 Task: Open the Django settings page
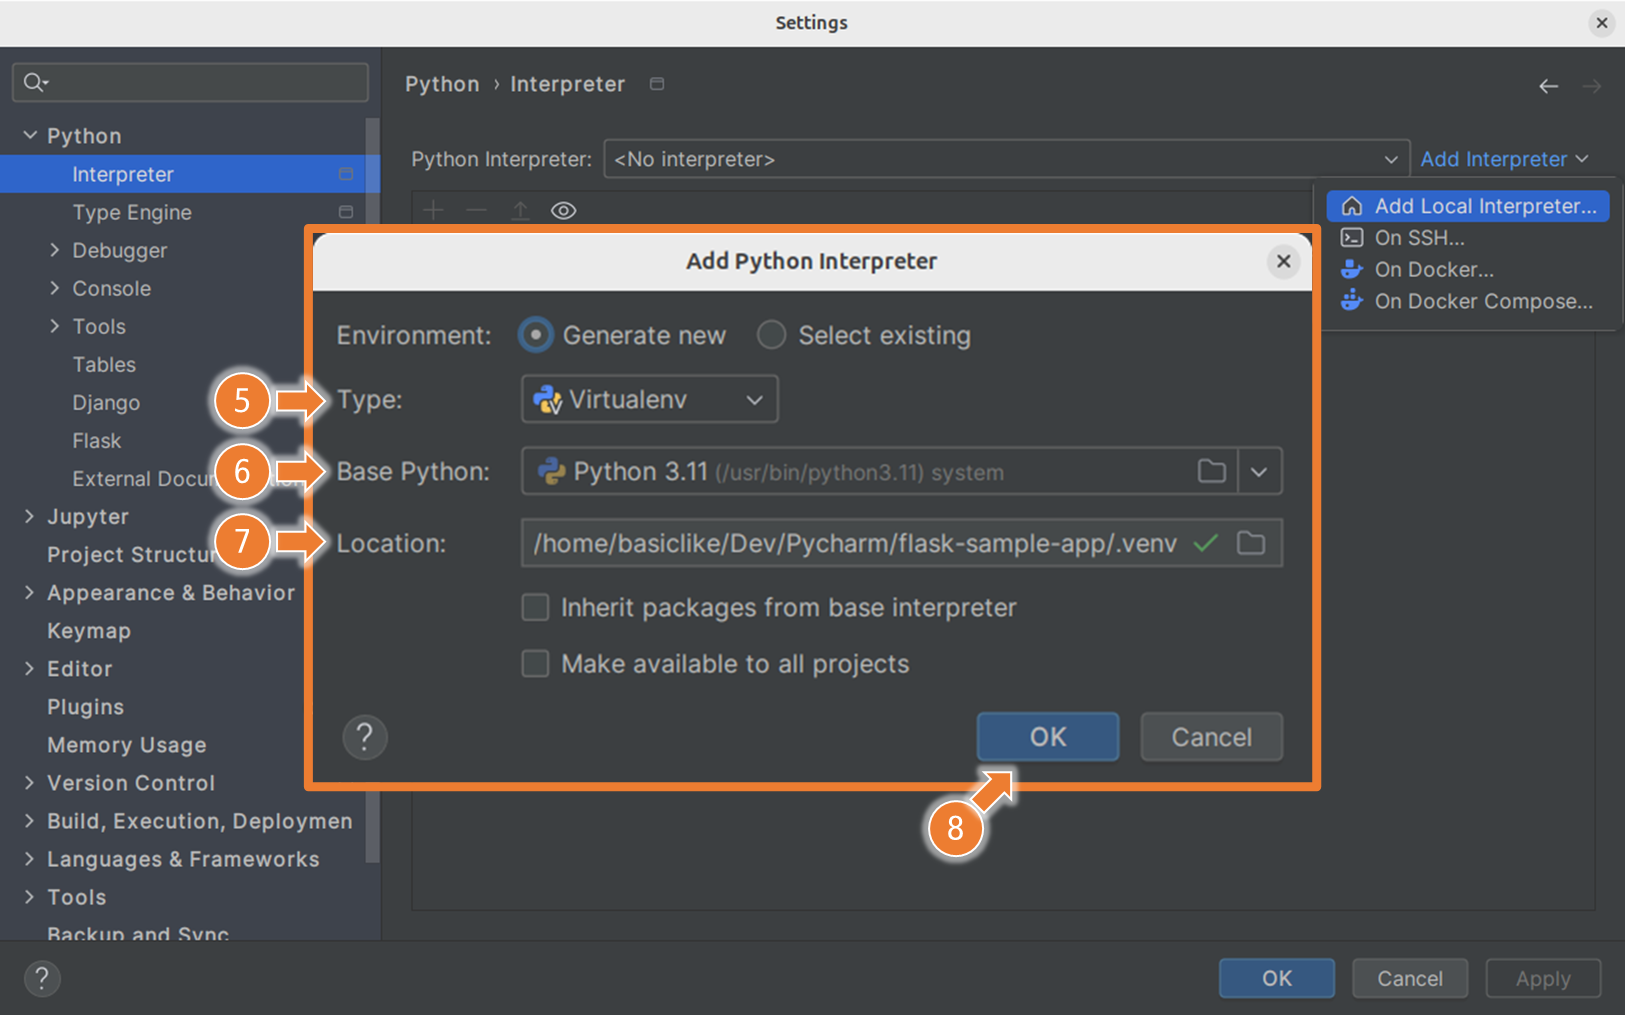[x=106, y=402]
